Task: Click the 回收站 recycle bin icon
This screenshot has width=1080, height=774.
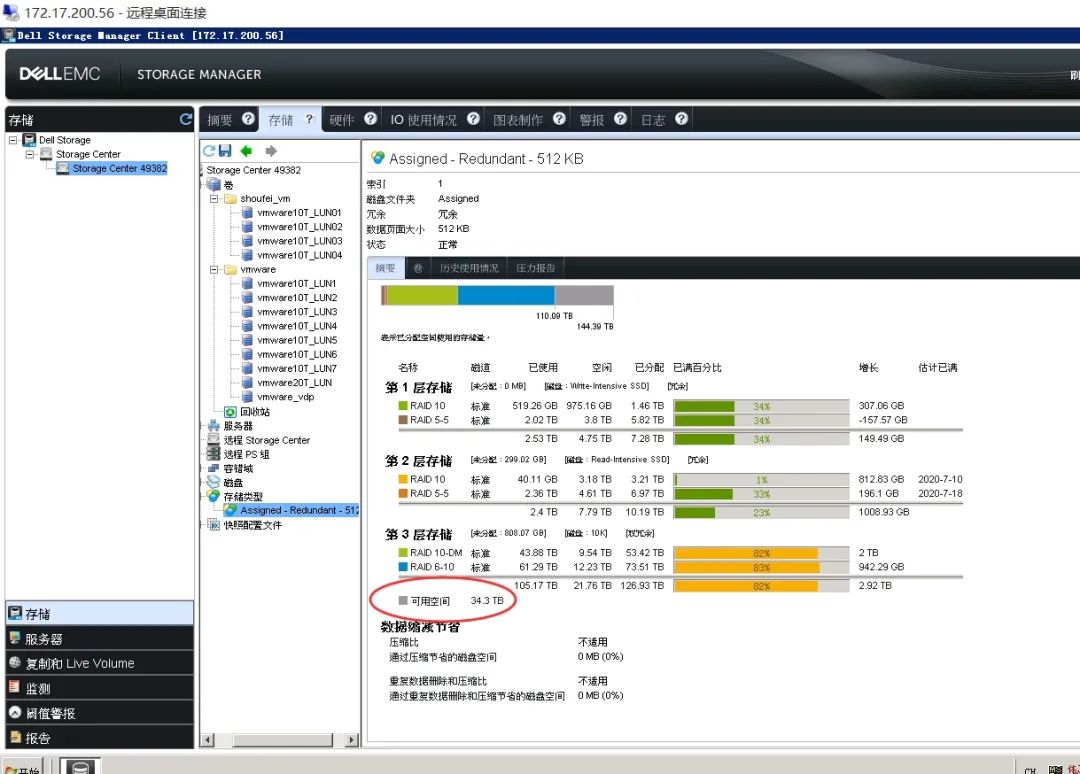Action: [230, 412]
